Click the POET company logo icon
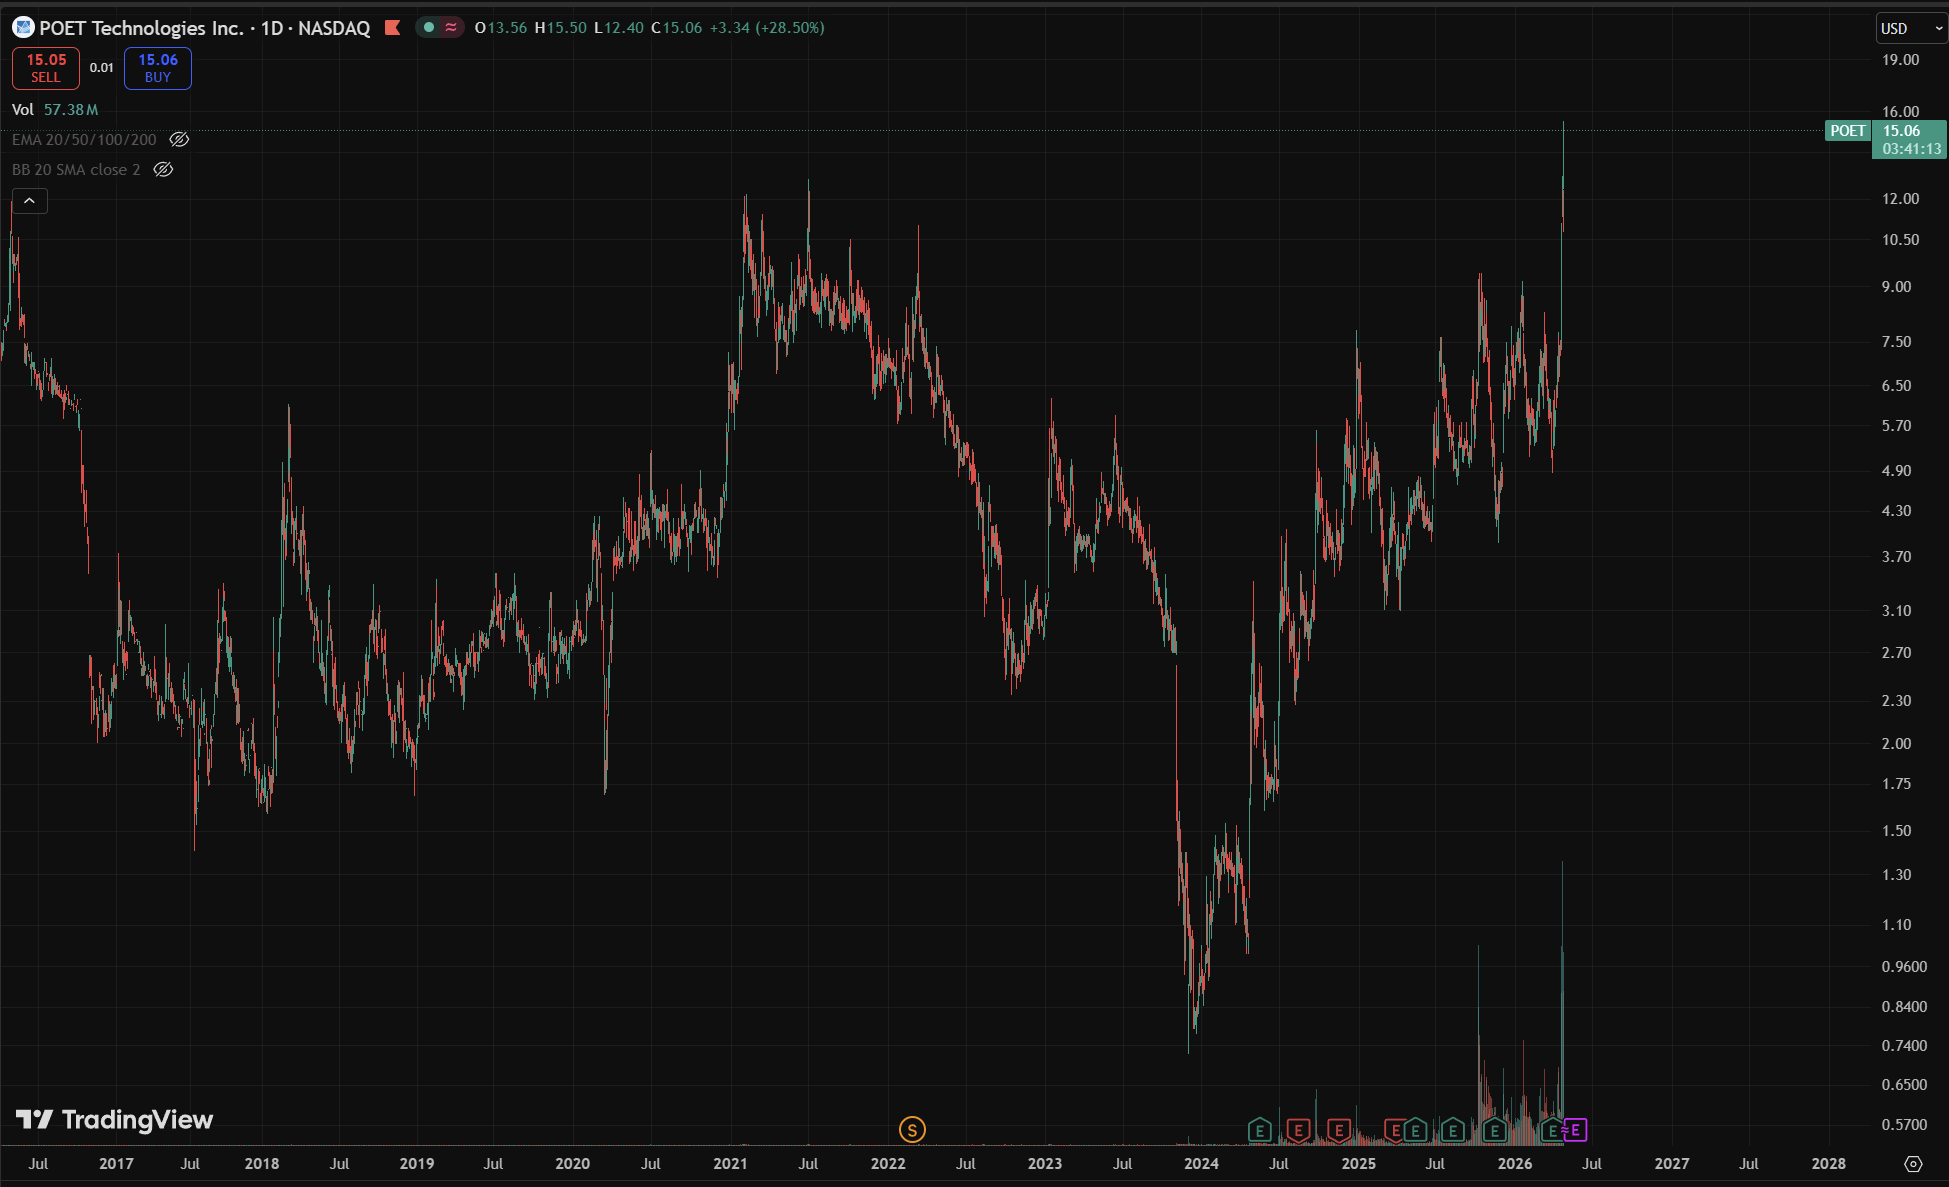1949x1187 pixels. point(23,28)
